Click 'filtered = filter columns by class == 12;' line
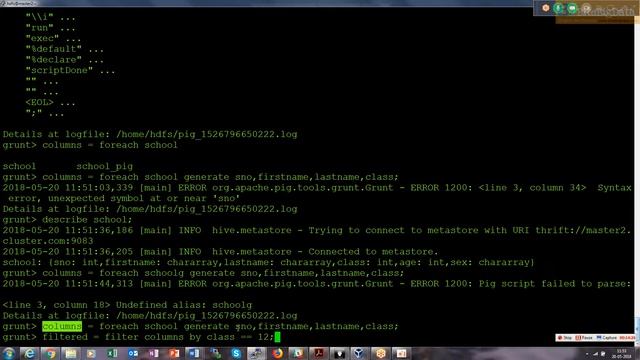The height and width of the screenshot is (360, 640). tap(158, 337)
